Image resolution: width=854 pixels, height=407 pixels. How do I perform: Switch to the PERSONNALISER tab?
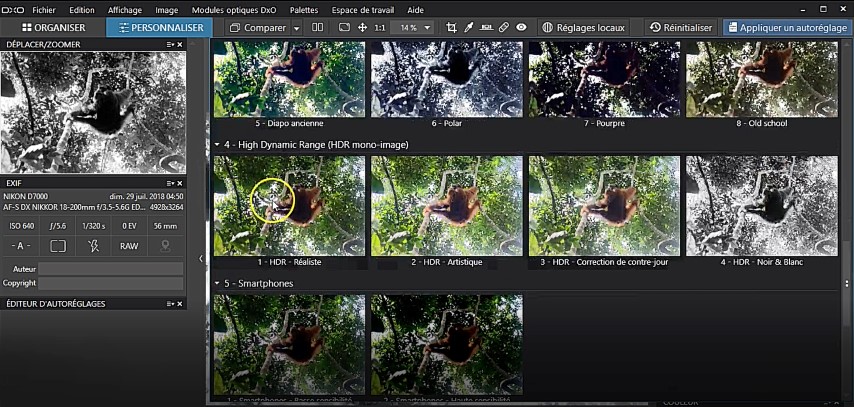[161, 28]
